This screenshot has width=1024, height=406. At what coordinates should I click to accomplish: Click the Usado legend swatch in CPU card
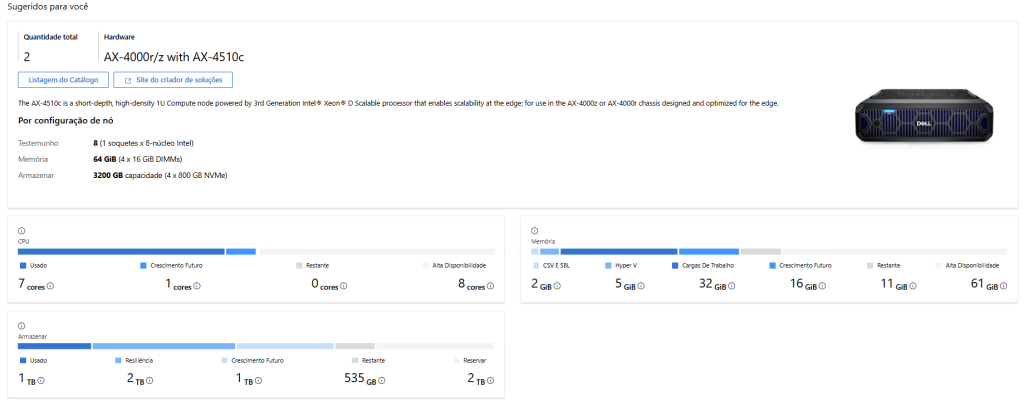pos(23,266)
